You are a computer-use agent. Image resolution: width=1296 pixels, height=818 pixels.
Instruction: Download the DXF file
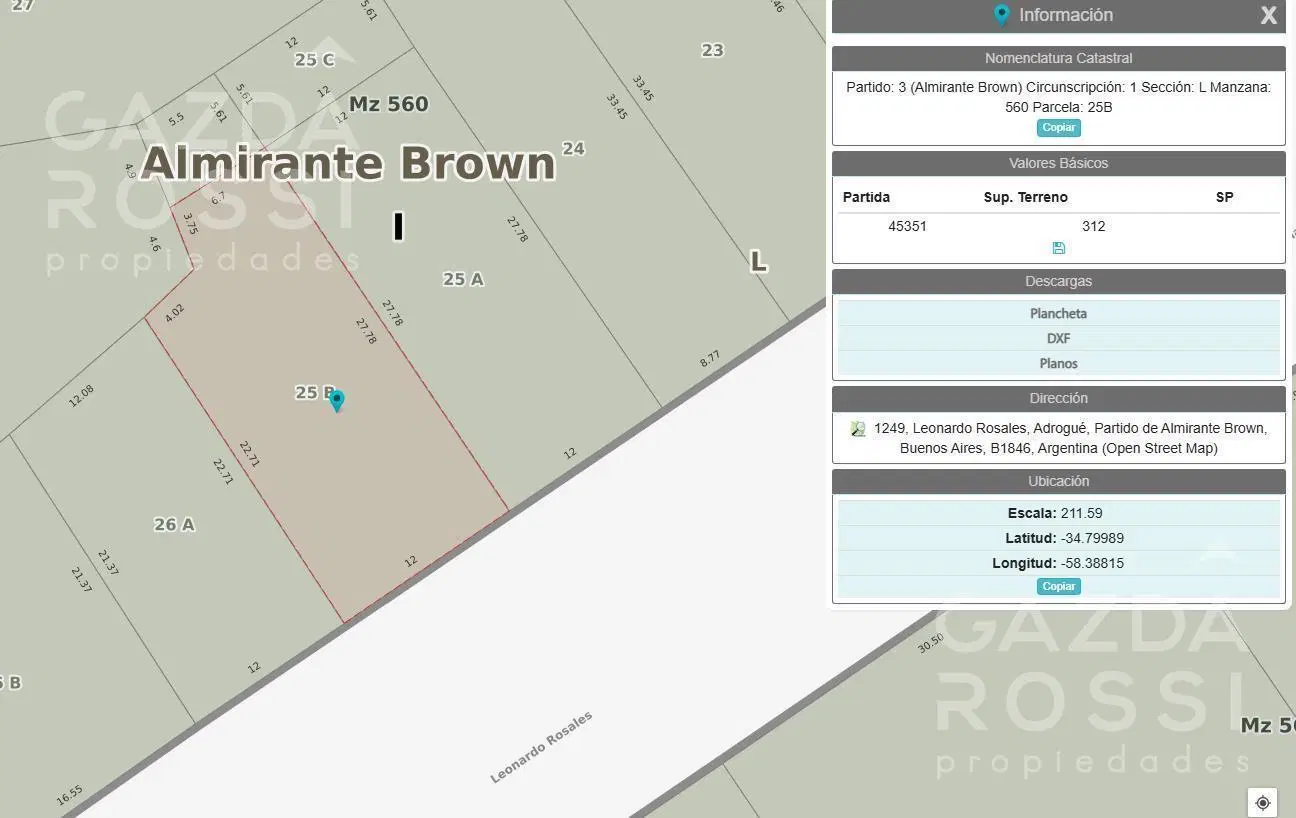click(1059, 338)
